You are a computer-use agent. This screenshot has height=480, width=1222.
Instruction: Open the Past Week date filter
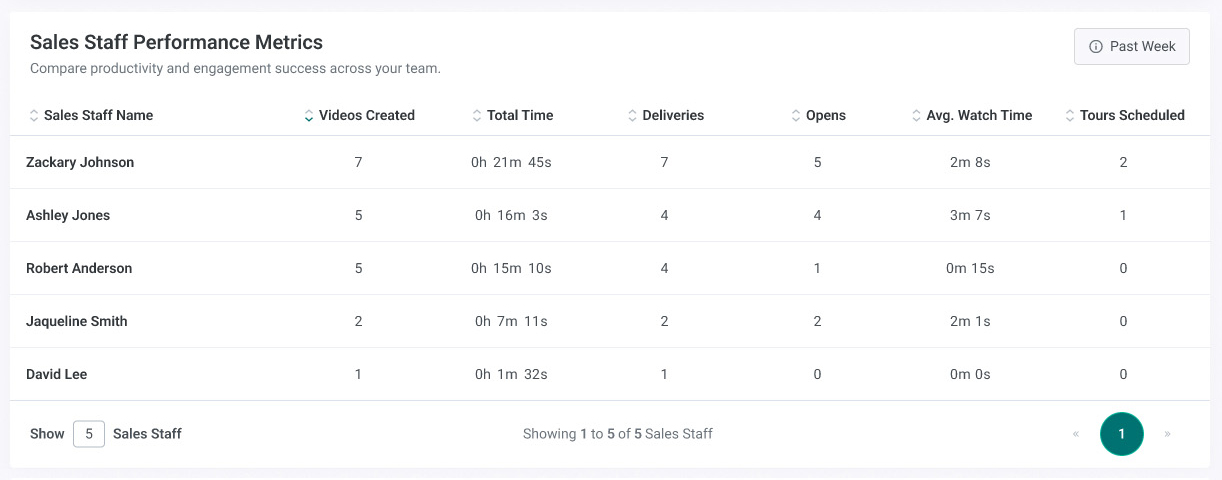point(1132,47)
